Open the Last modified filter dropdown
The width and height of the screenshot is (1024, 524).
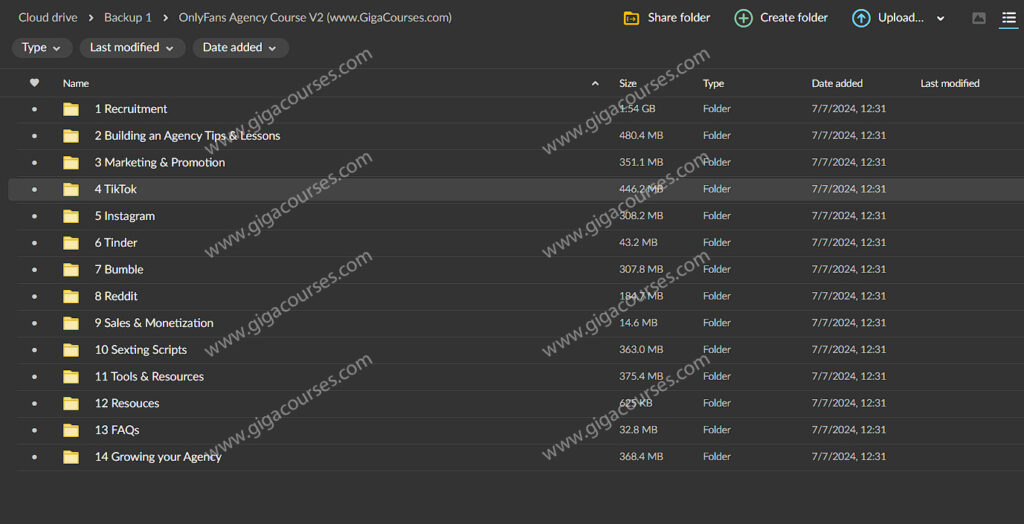coord(131,48)
